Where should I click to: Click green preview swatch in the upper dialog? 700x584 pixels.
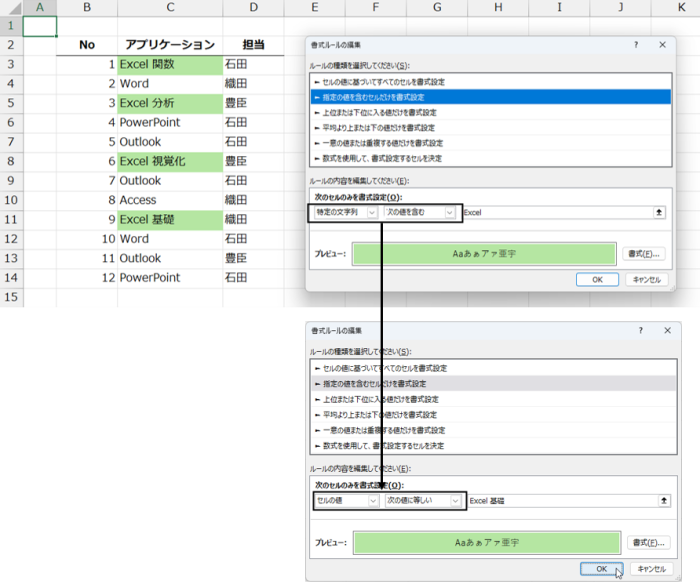tap(484, 254)
